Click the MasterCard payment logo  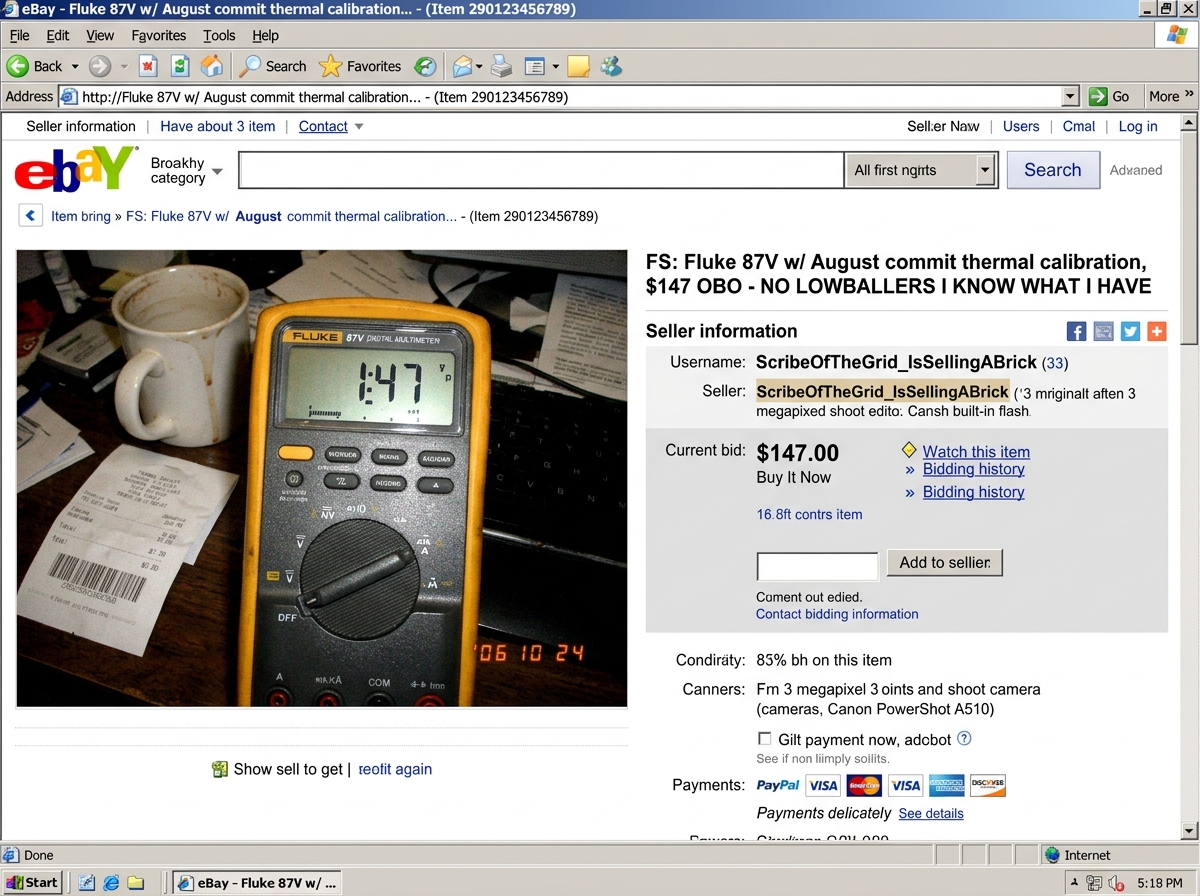point(864,785)
